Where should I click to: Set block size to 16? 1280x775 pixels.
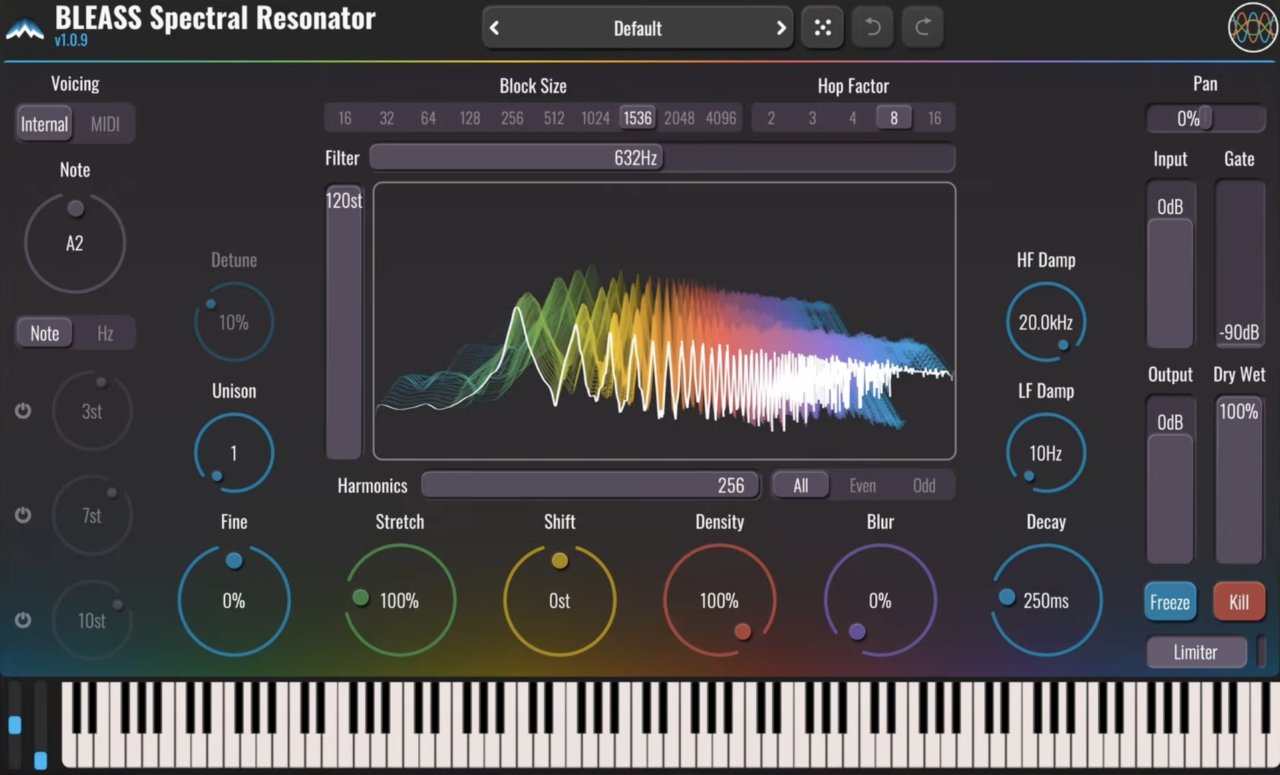coord(345,118)
